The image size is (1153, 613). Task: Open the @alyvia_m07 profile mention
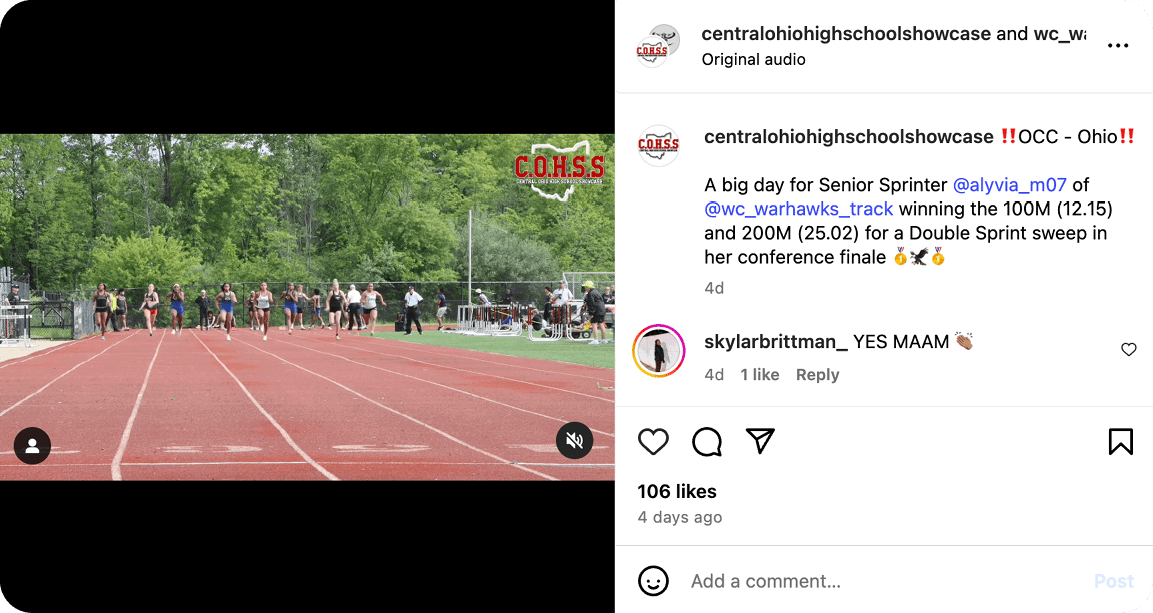point(1009,184)
